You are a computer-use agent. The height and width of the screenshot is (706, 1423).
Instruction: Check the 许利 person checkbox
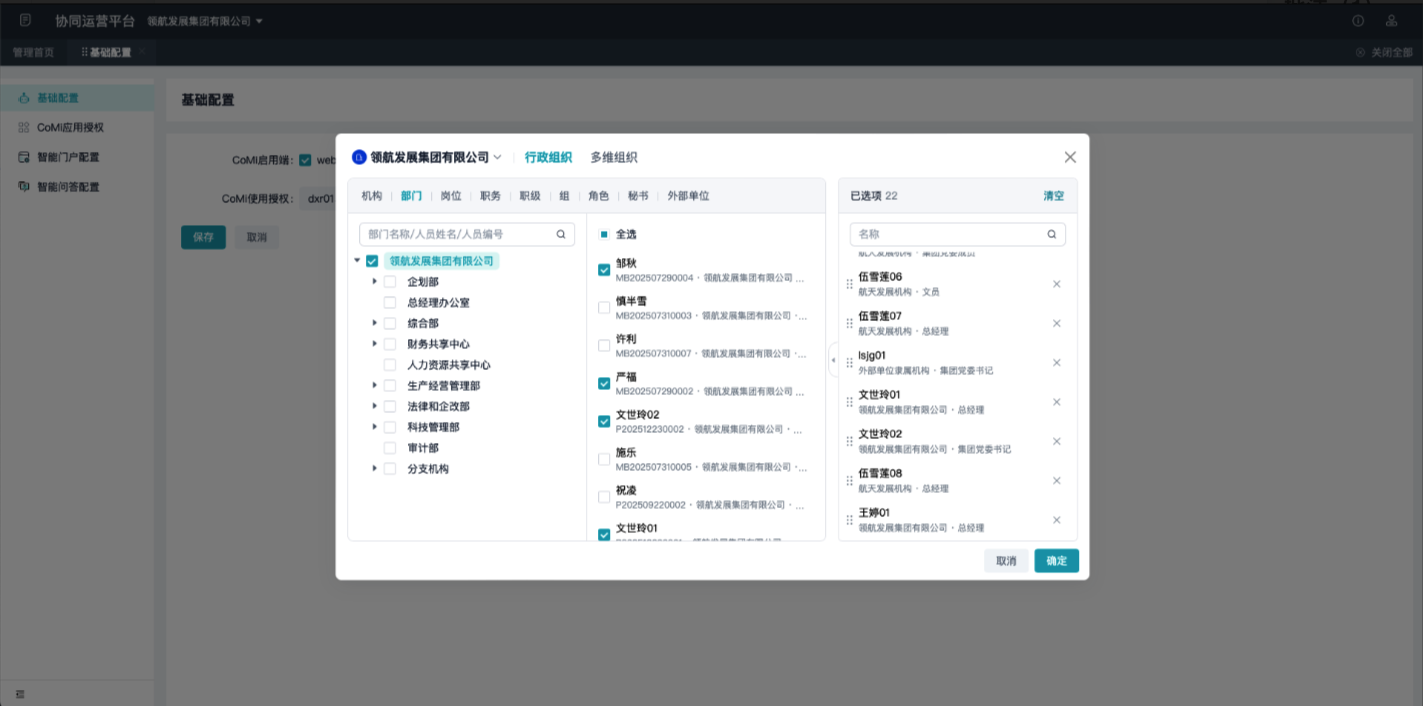click(x=604, y=346)
